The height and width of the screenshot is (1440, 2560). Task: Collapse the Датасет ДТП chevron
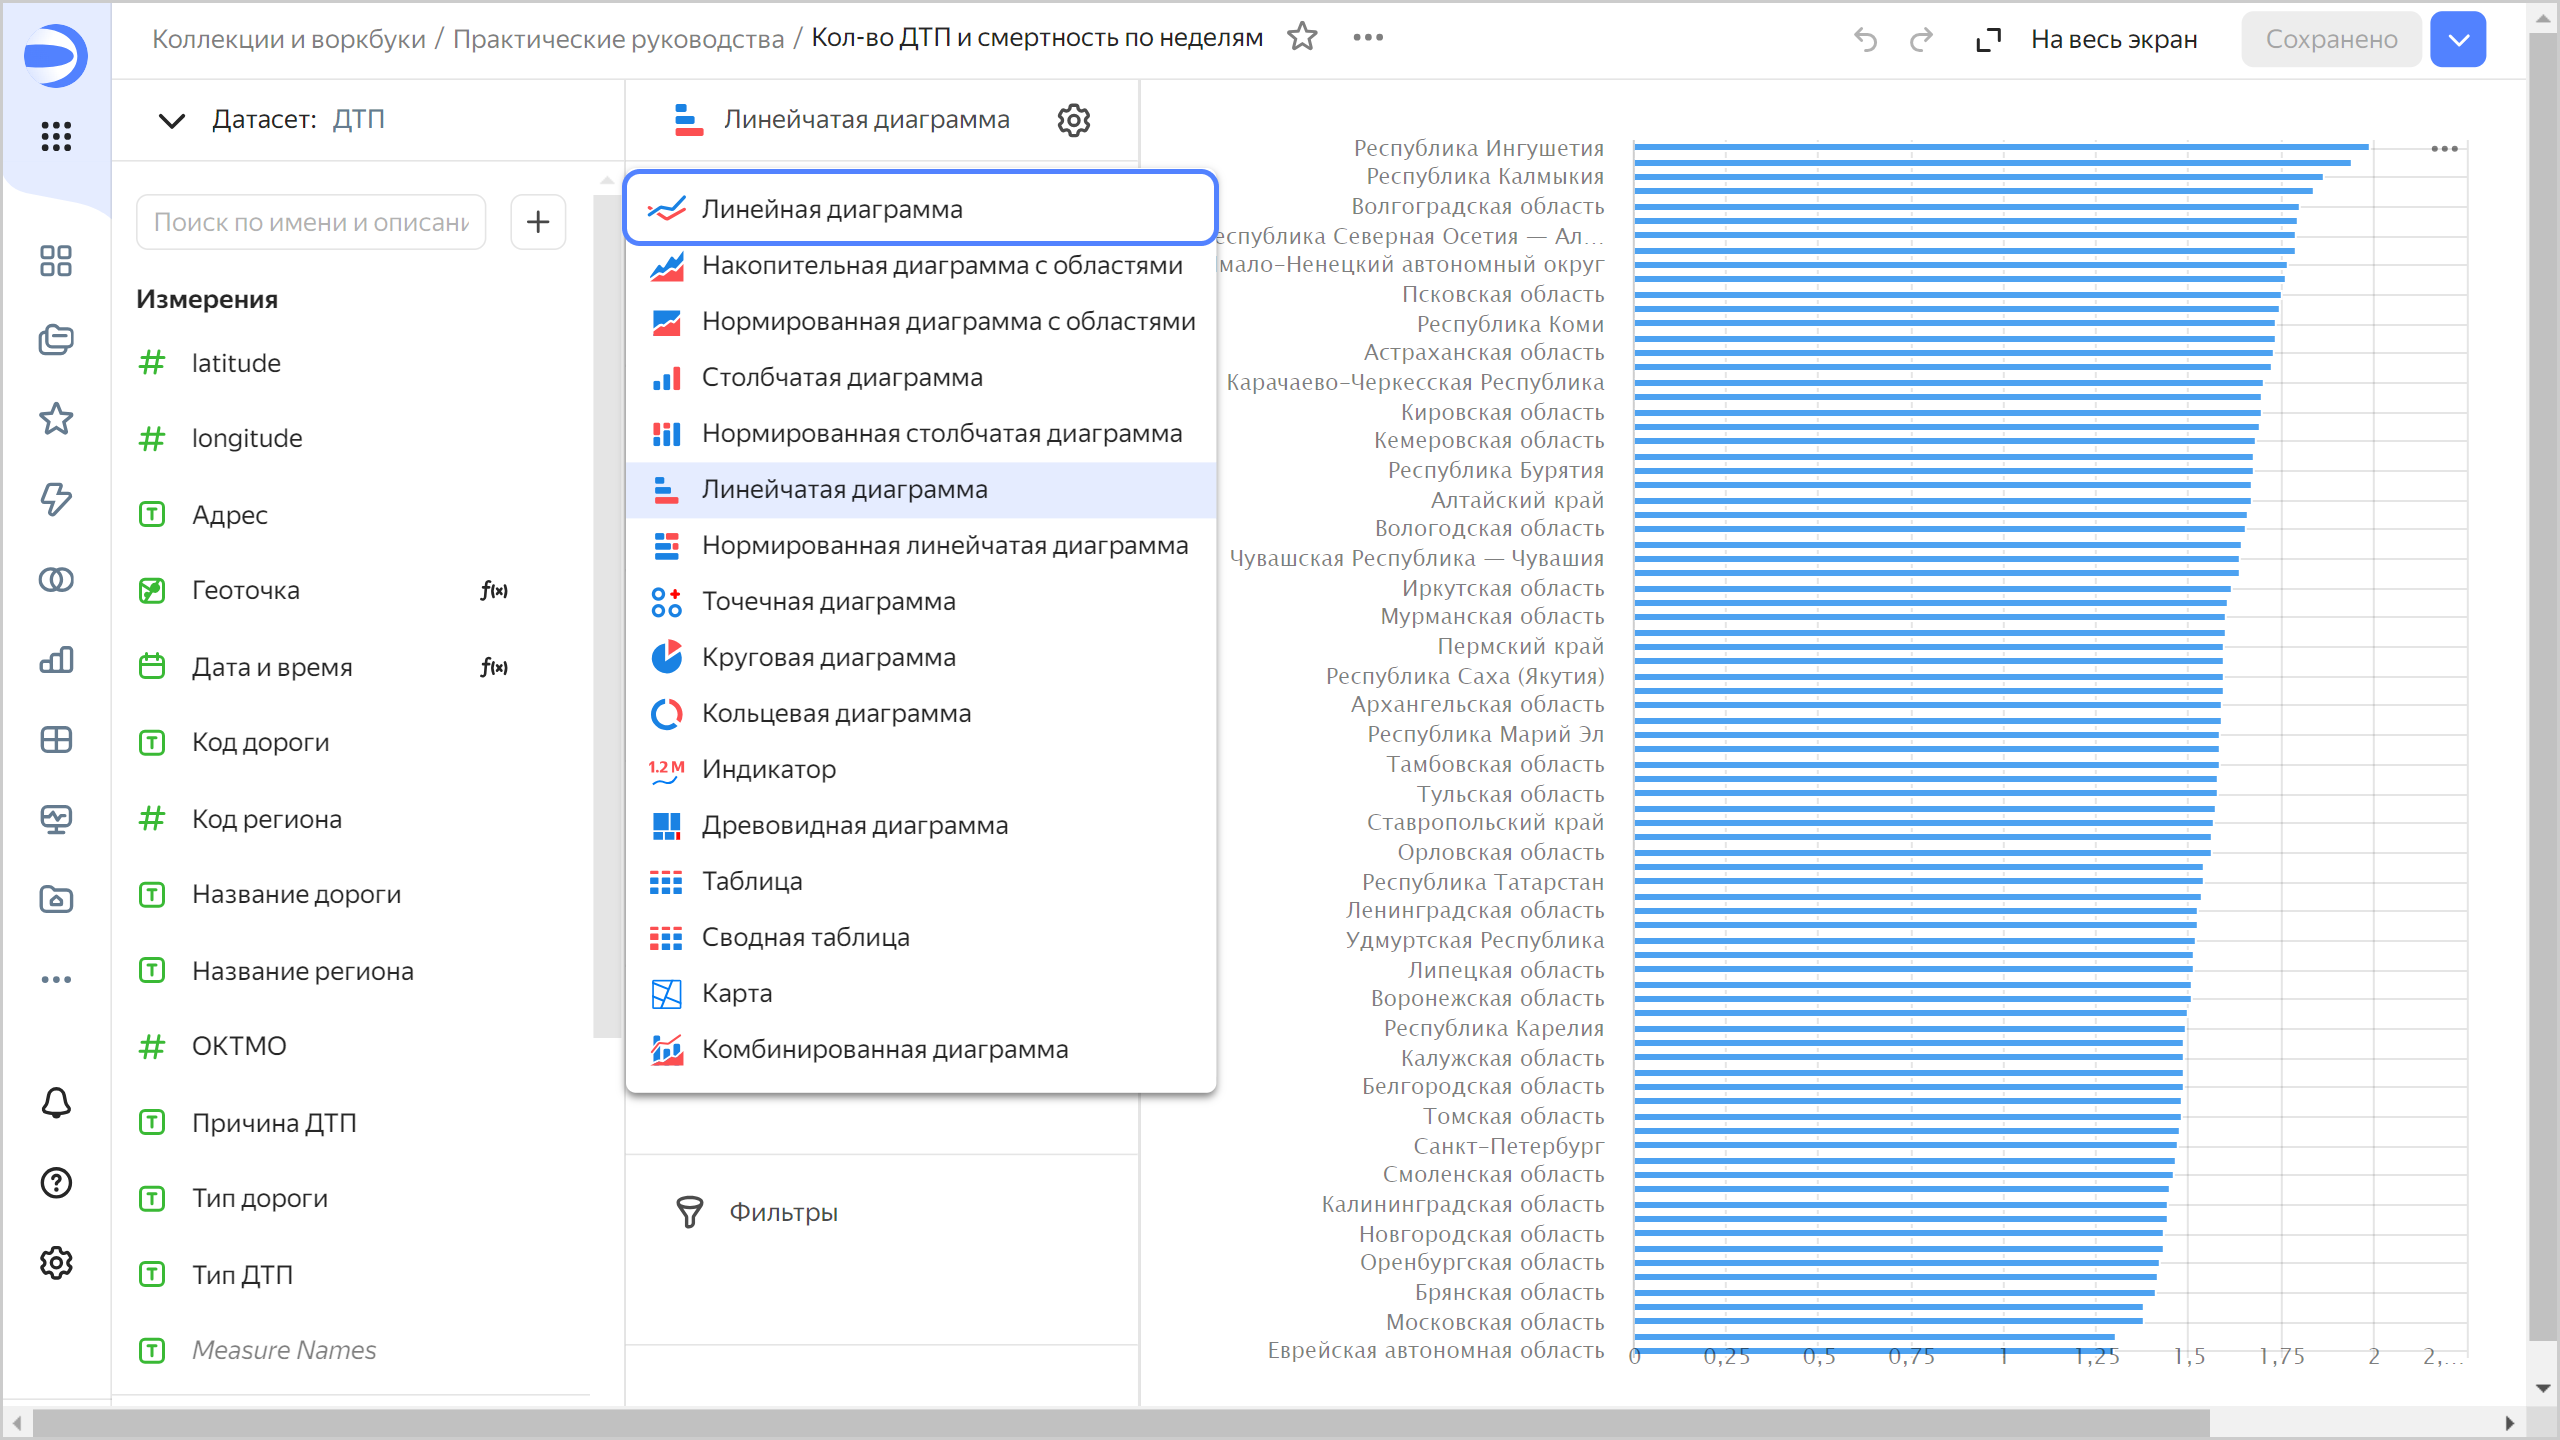pyautogui.click(x=172, y=120)
